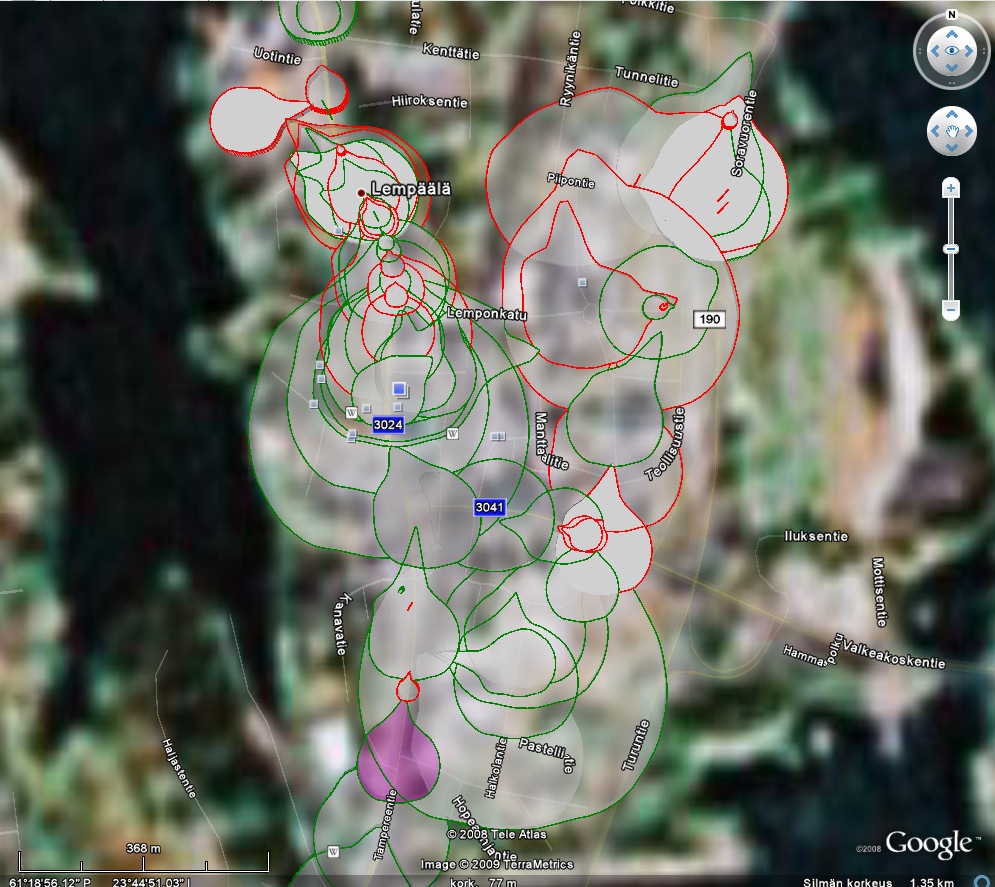This screenshot has width=995, height=887.
Task: Click the Iluksentie street label
Action: pos(816,536)
